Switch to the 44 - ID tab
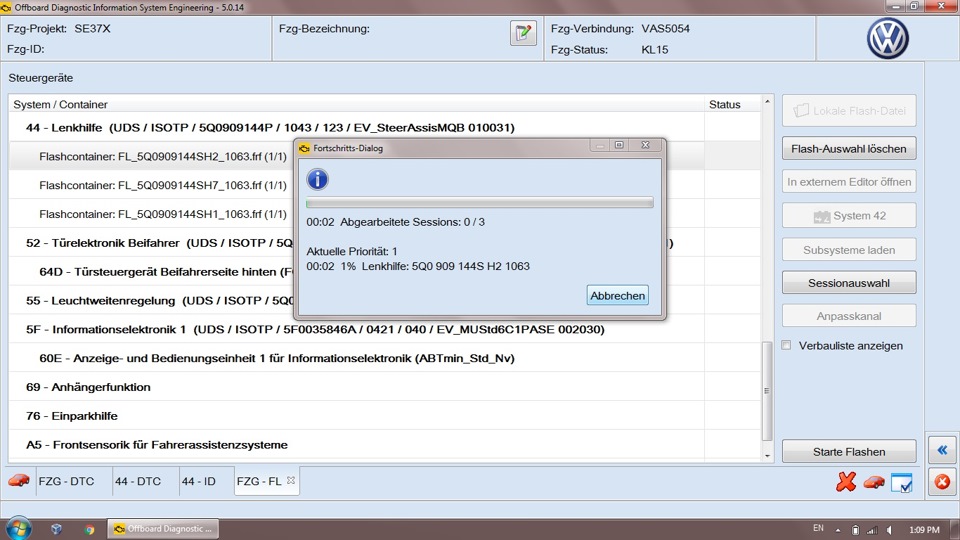960x540 pixels. point(198,481)
